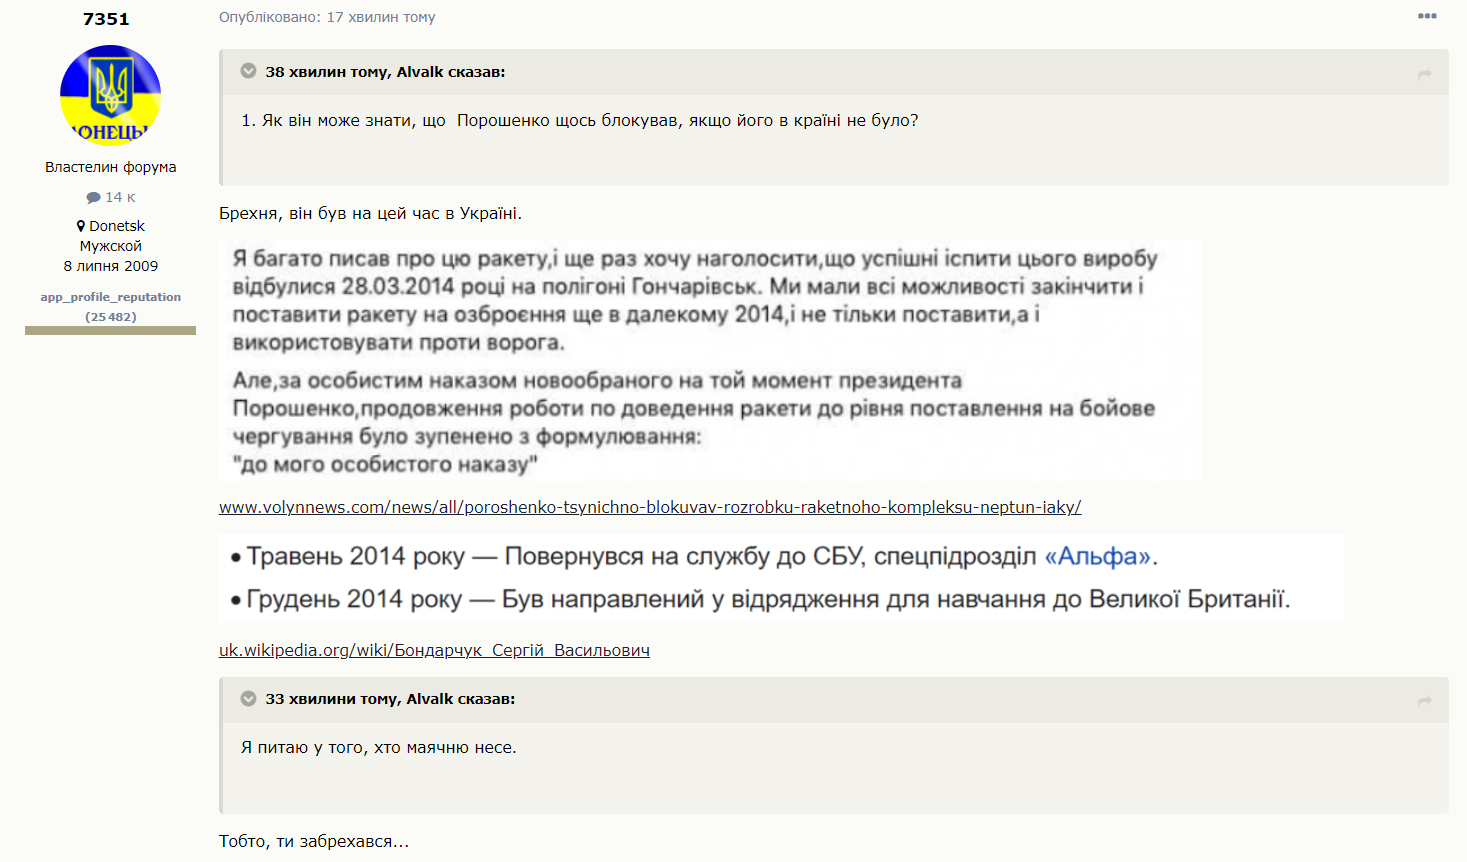Click the 'Опубліковано: 17 хвилин тому' timestamp

(327, 17)
